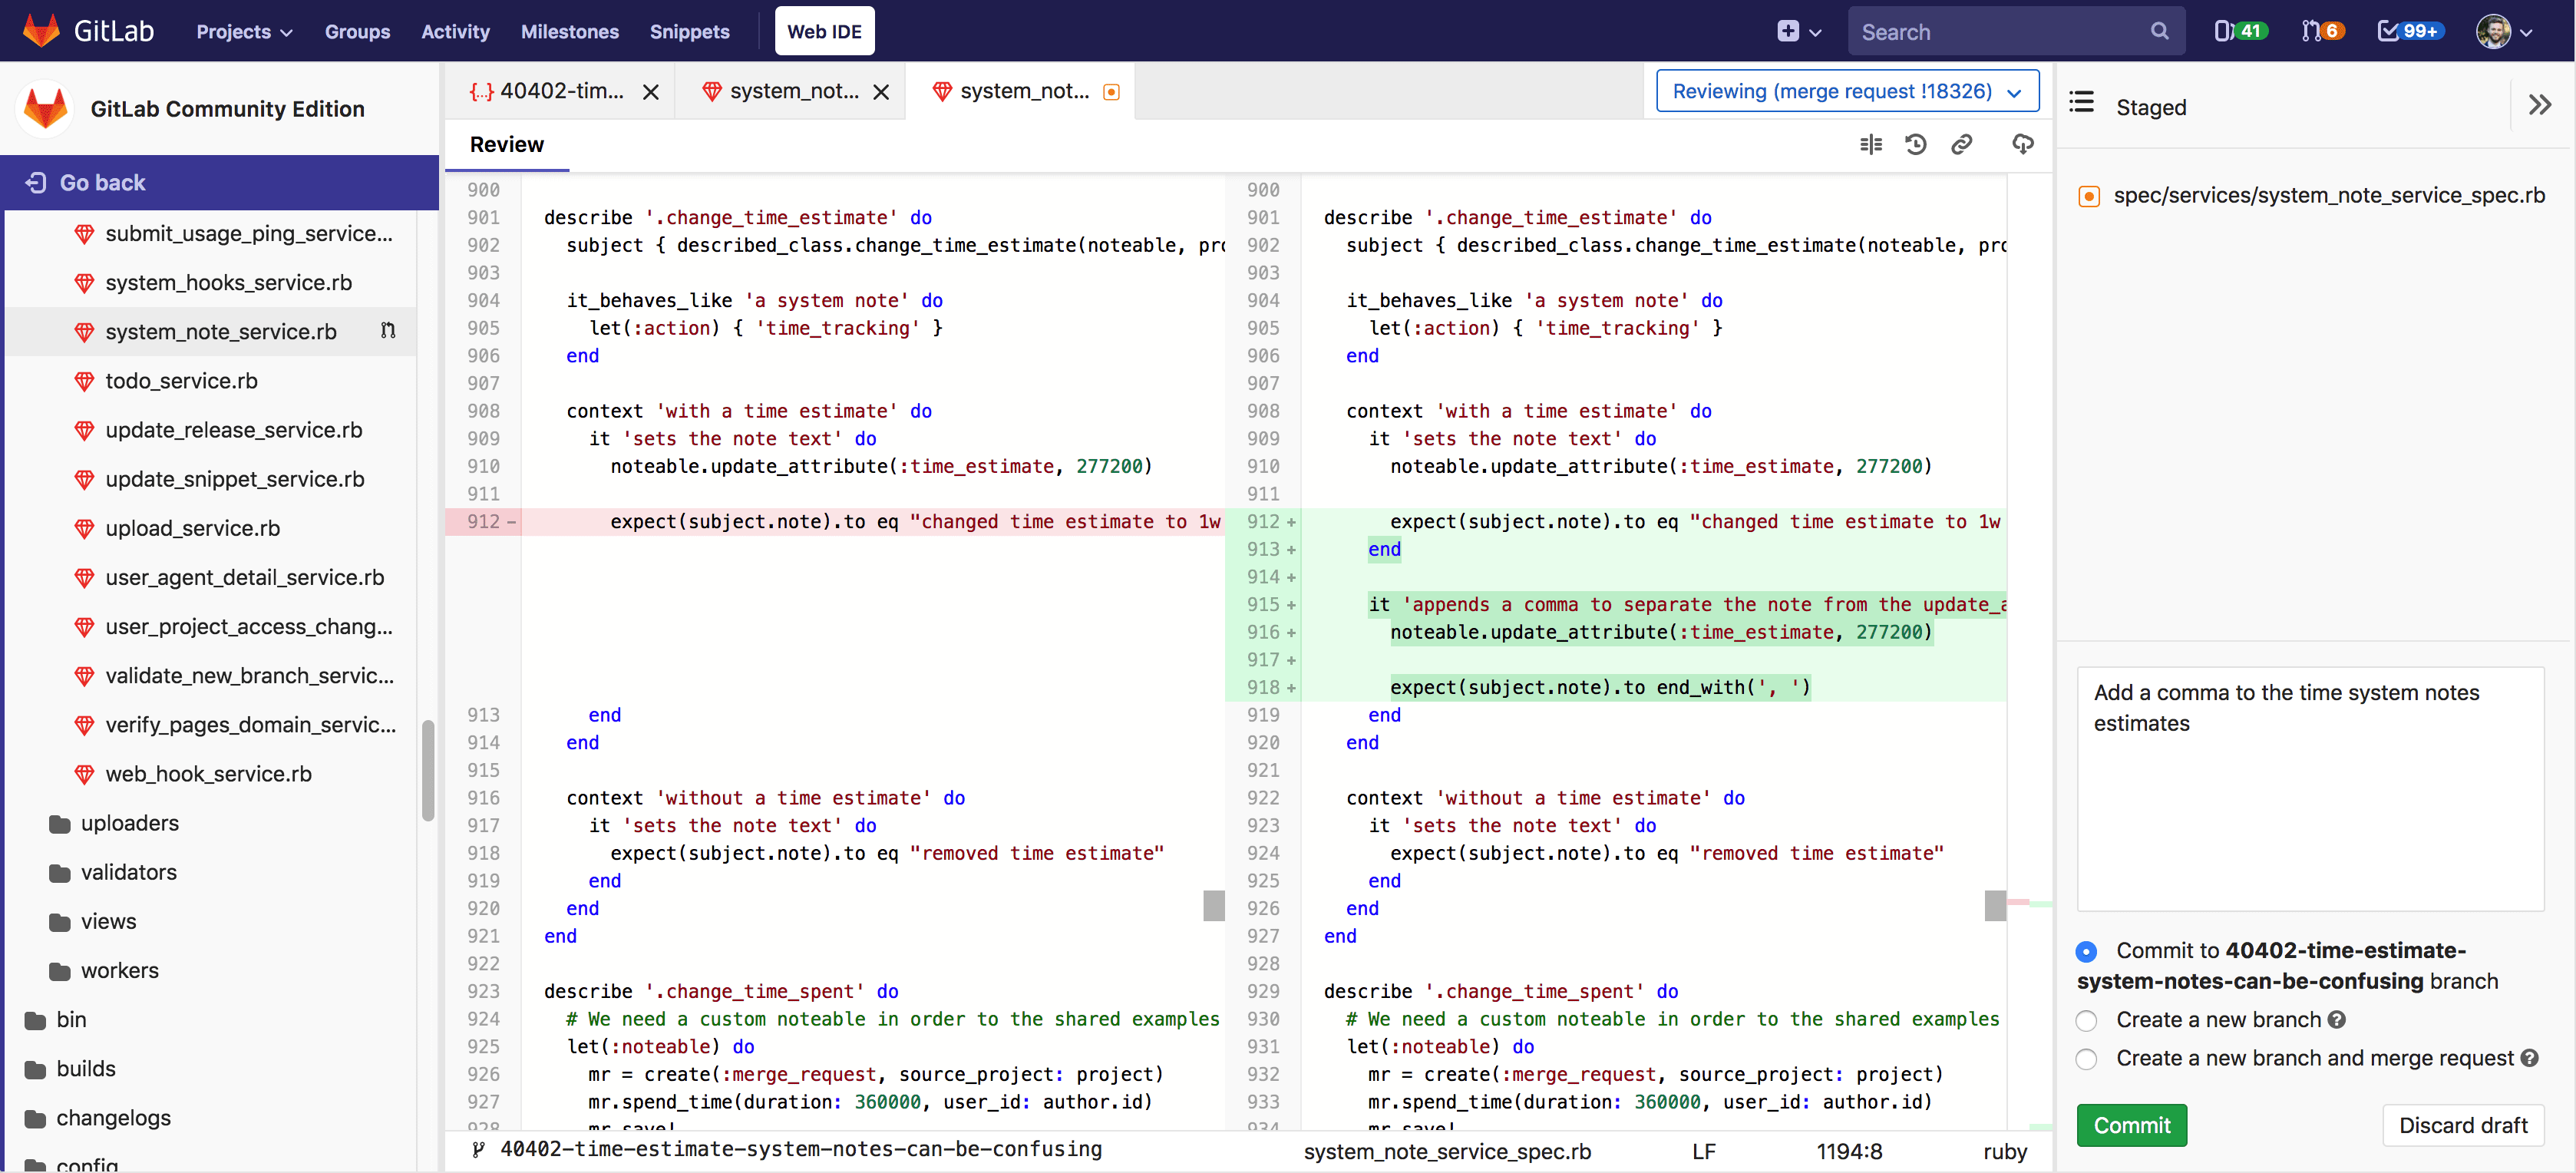Switch to the 40402-tim... file tab
Screen dimensions: 2576x1173
[560, 91]
